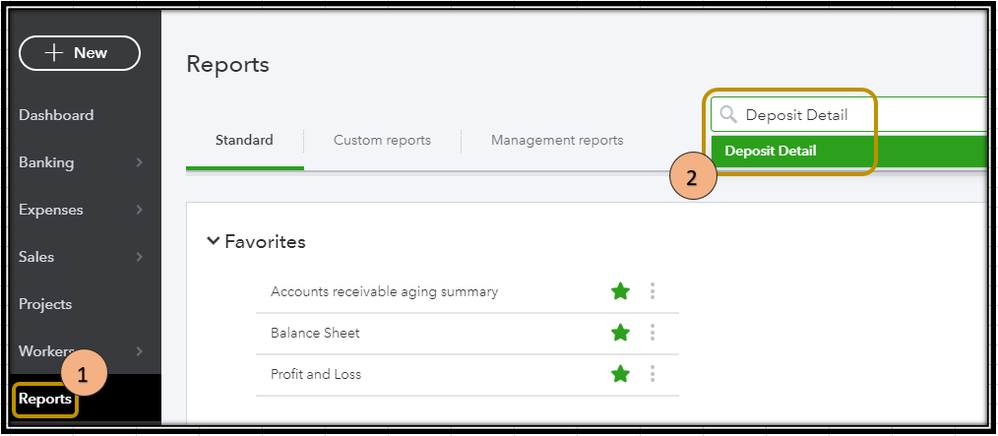Toggle favorite star for Accounts receivable aging summary
This screenshot has width=998, height=436.
pos(620,292)
